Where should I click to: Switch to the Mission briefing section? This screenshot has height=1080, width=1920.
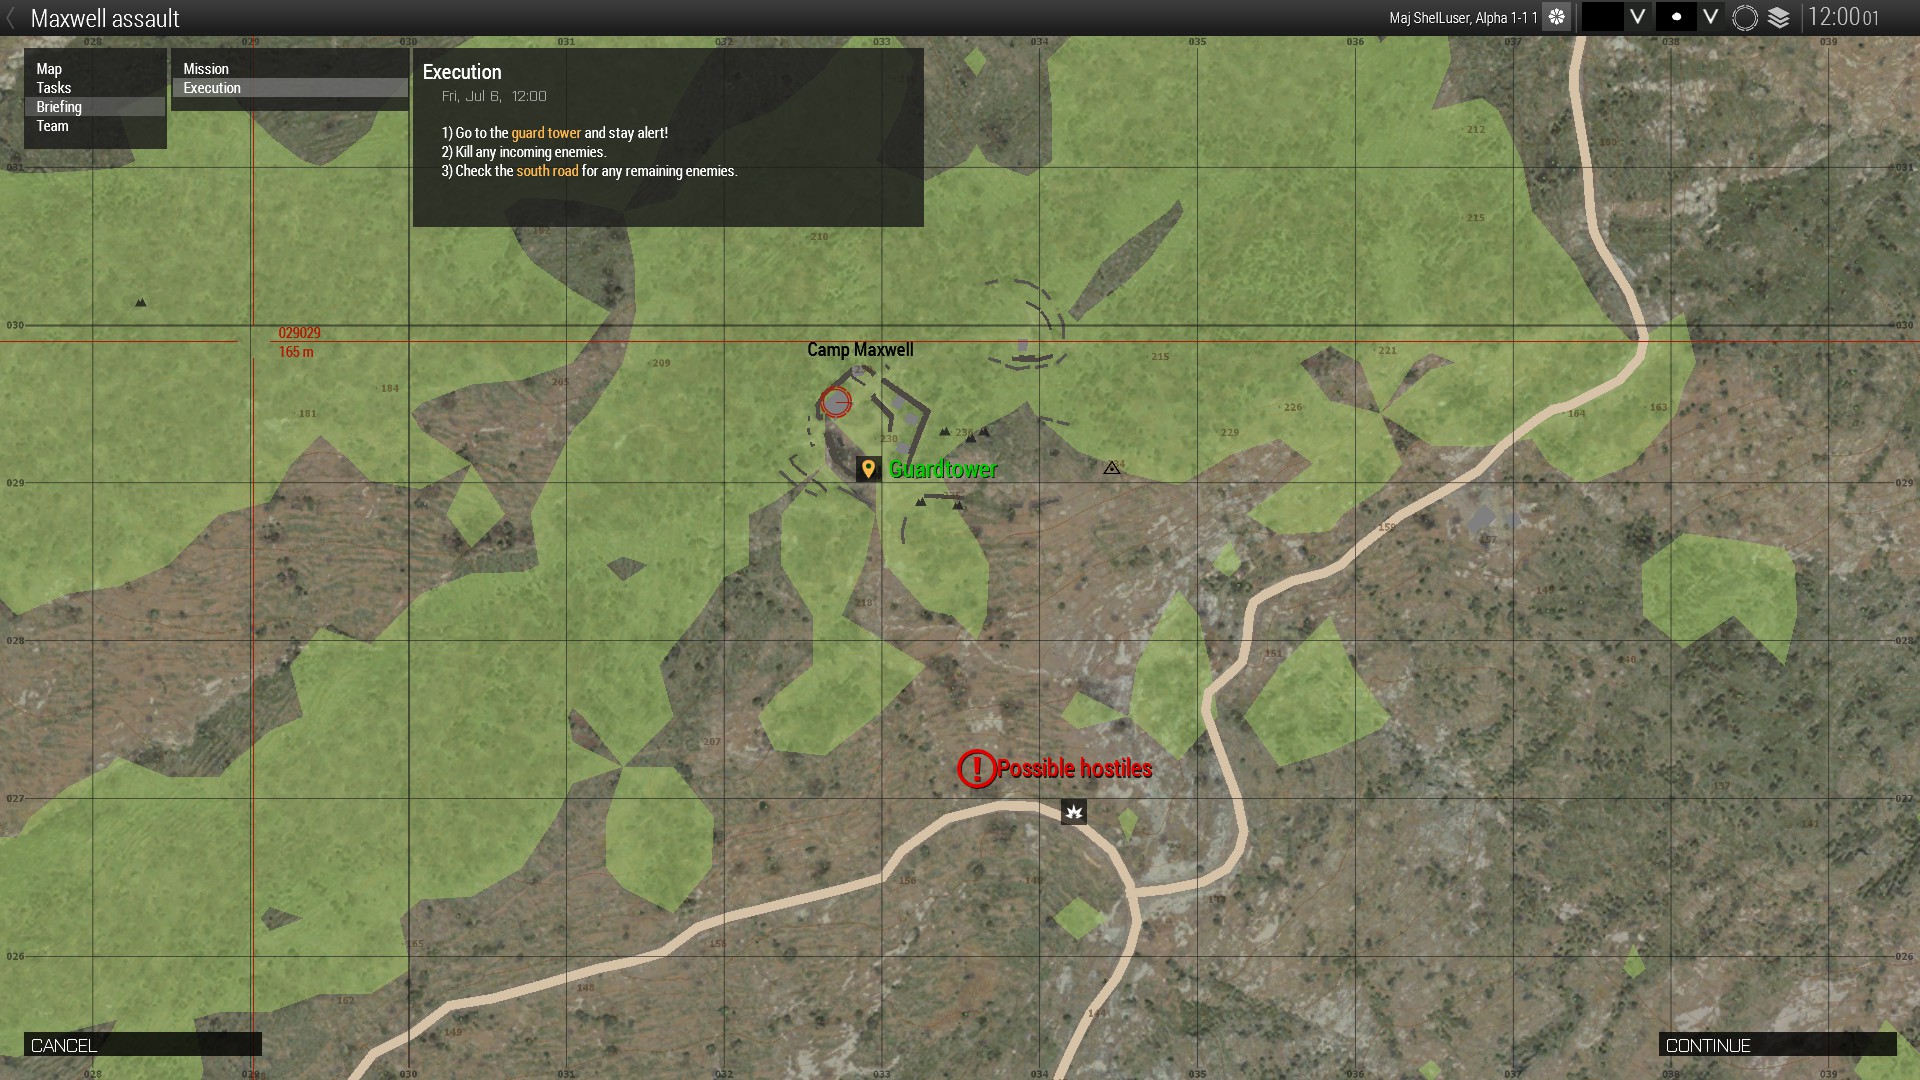[x=206, y=69]
